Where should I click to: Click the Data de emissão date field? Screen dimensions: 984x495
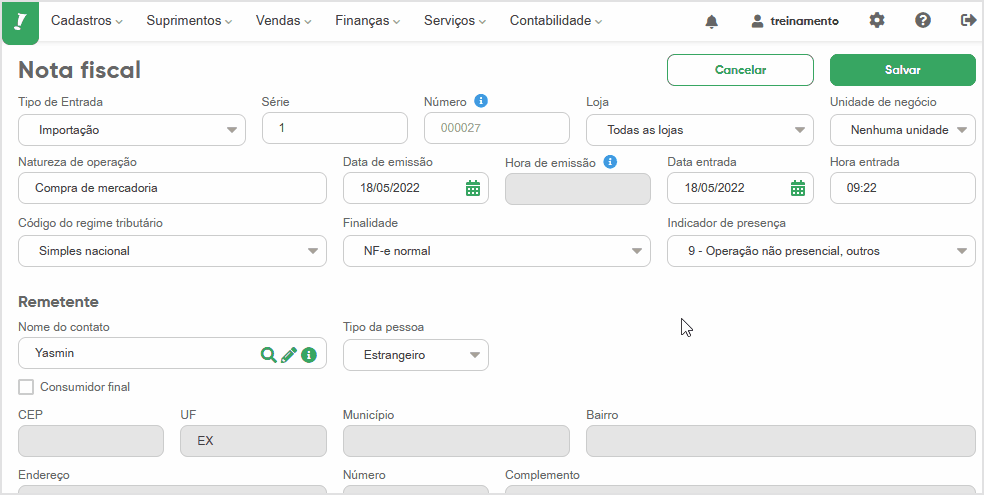416,188
